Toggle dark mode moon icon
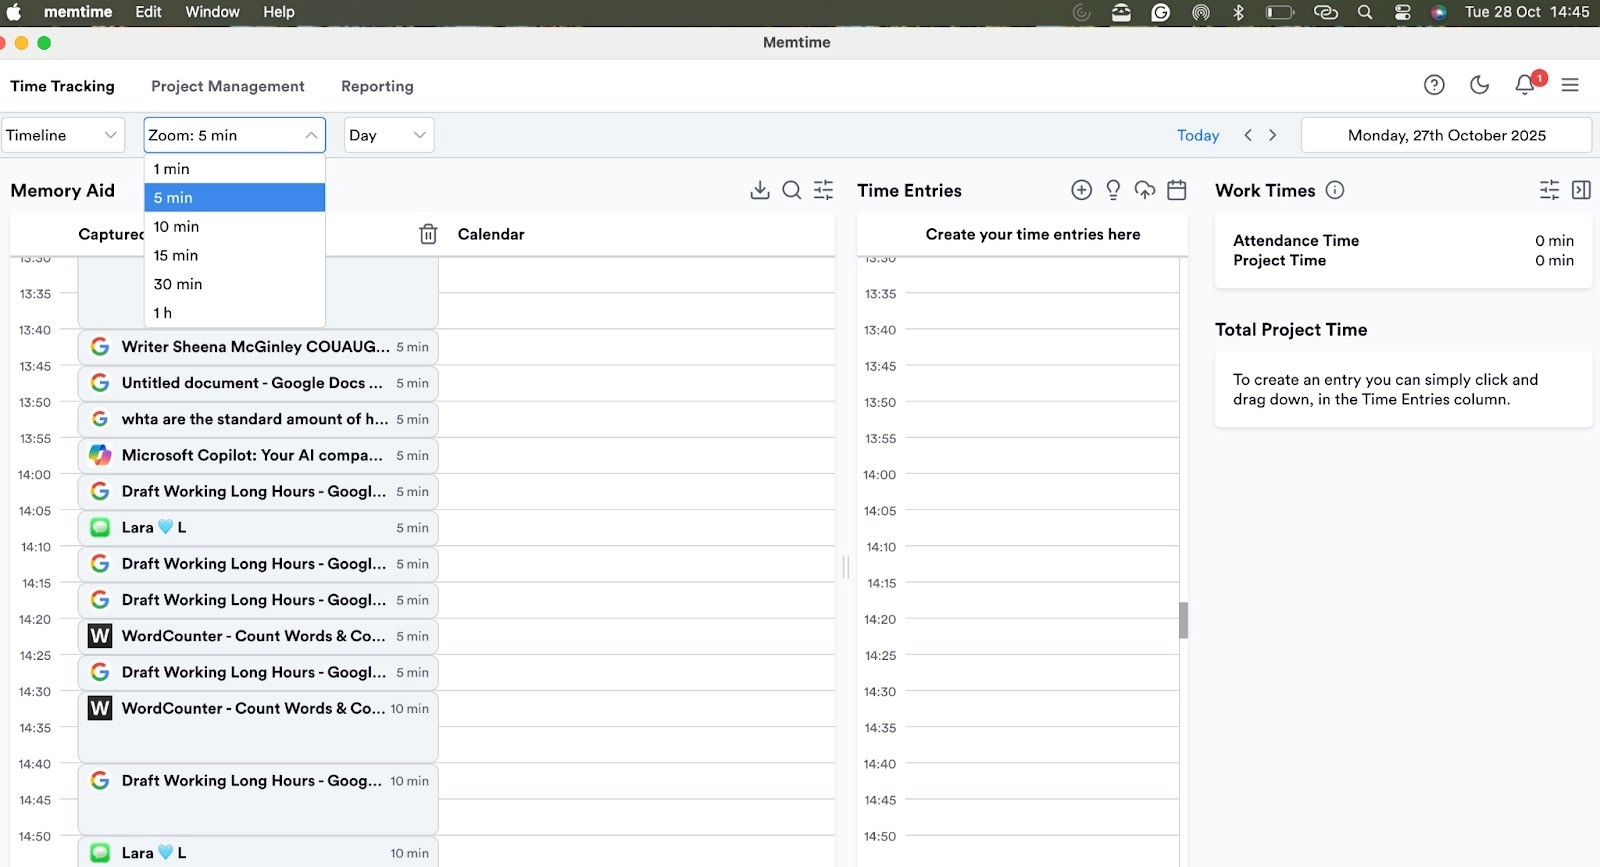 (1480, 85)
